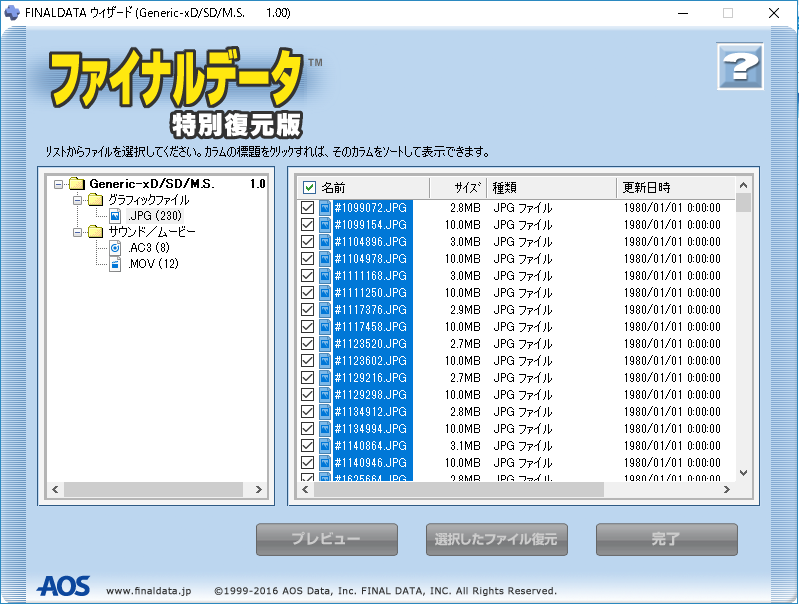Viewport: 799px width, 604px height.
Task: Uncheck the checkbox for #1111168.JPG
Action: tap(307, 276)
